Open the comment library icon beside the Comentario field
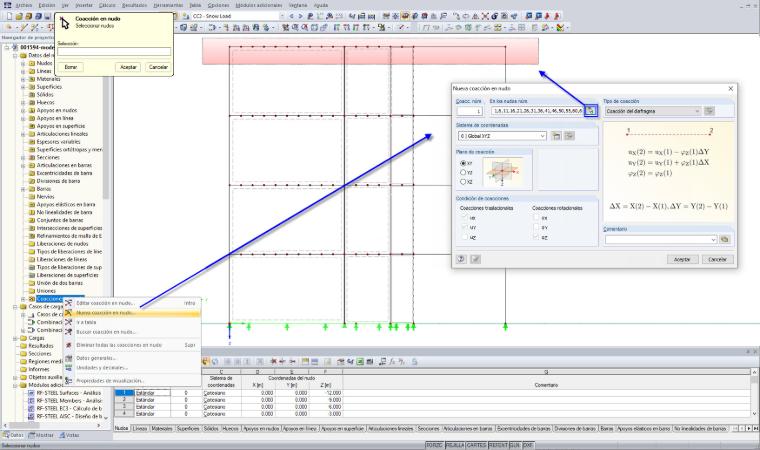 pyautogui.click(x=725, y=240)
